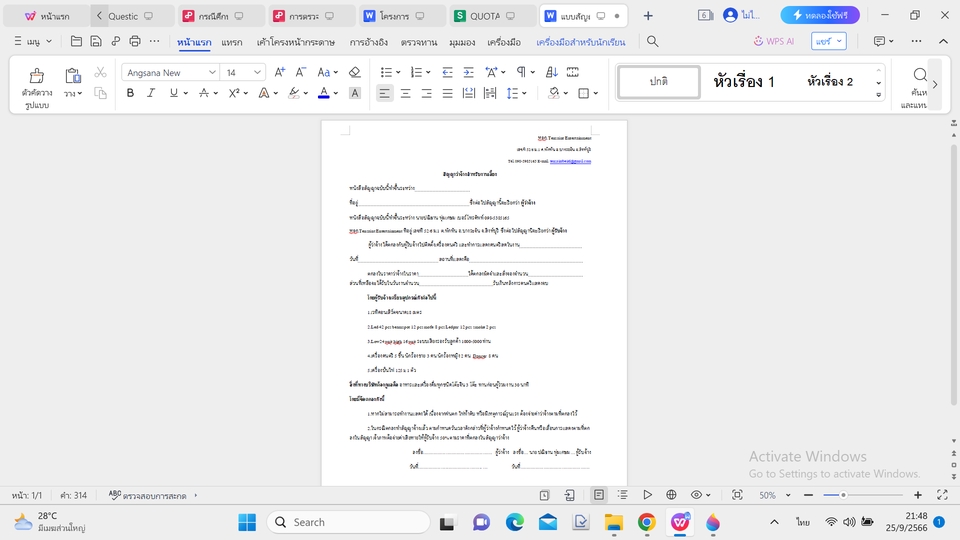Collapse the ribbon with up chevron
Image resolution: width=960 pixels, height=540 pixels.
[x=943, y=41]
